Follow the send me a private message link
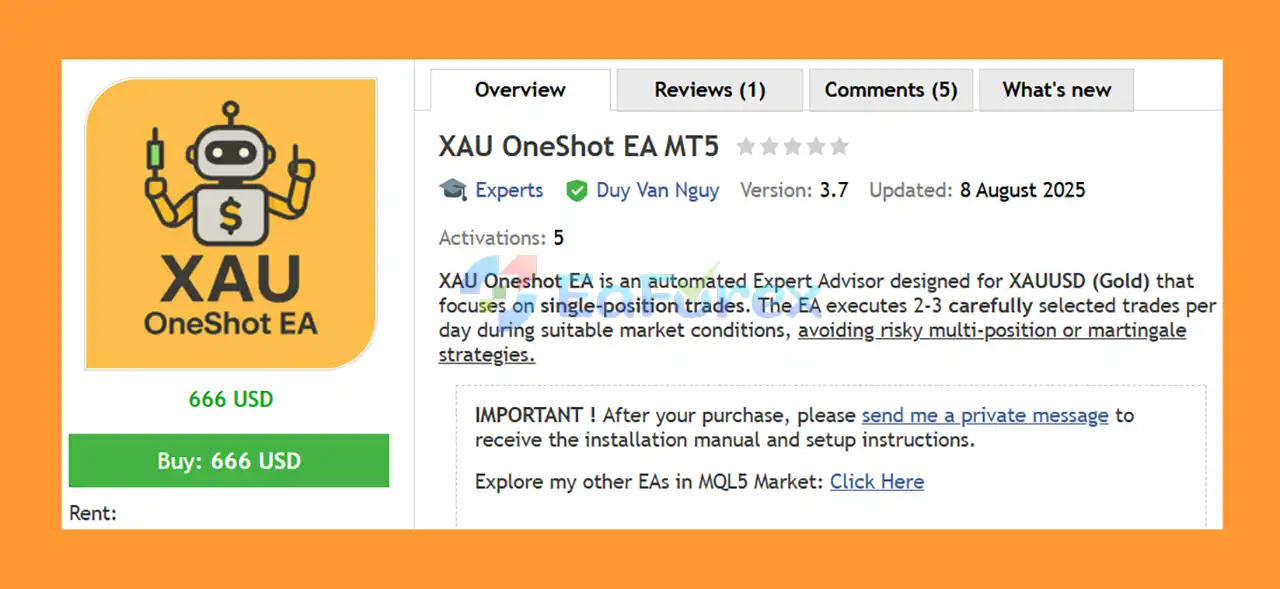Viewport: 1280px width, 589px height. [x=985, y=415]
